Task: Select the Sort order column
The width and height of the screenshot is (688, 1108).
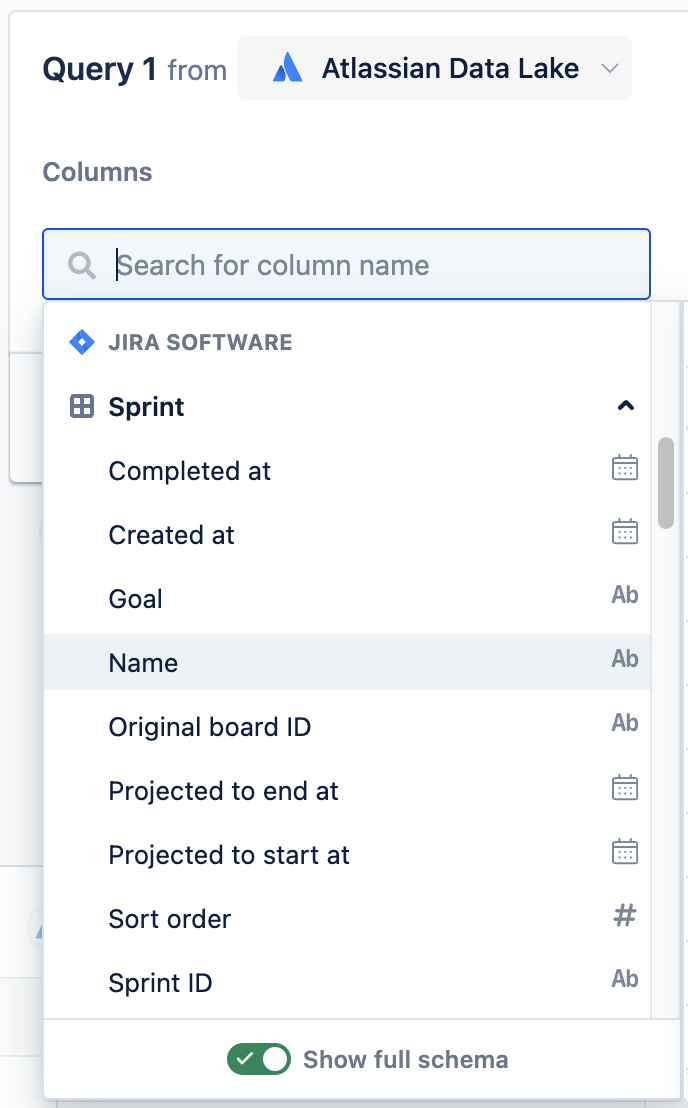Action: 347,919
